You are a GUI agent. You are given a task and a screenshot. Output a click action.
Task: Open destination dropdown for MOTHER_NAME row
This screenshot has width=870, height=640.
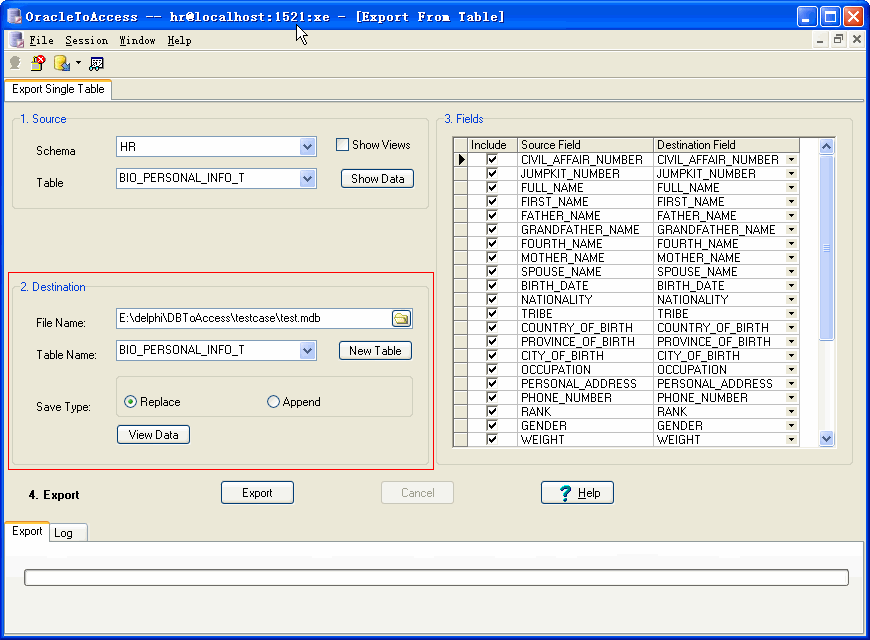pyautogui.click(x=792, y=258)
